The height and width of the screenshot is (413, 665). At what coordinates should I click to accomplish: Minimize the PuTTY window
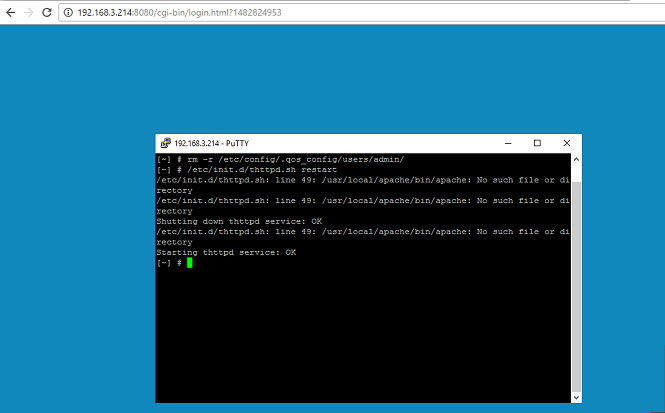pos(508,143)
